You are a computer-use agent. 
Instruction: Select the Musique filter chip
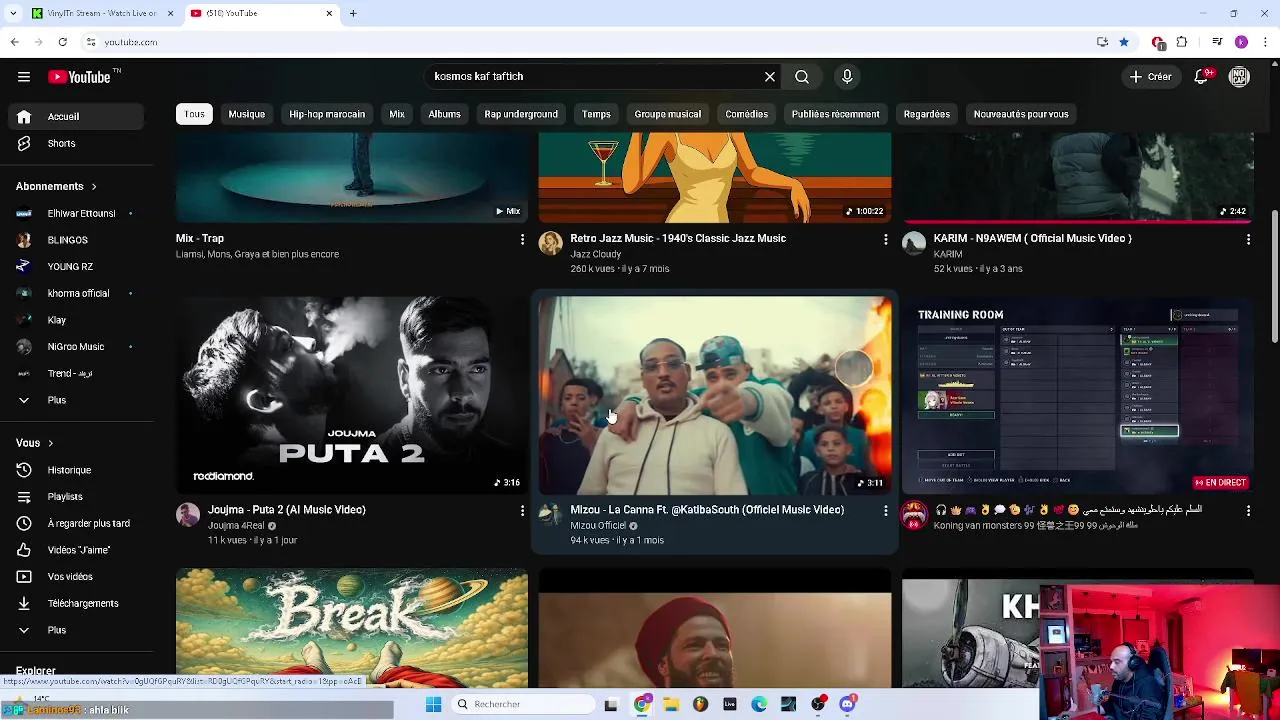coord(247,114)
